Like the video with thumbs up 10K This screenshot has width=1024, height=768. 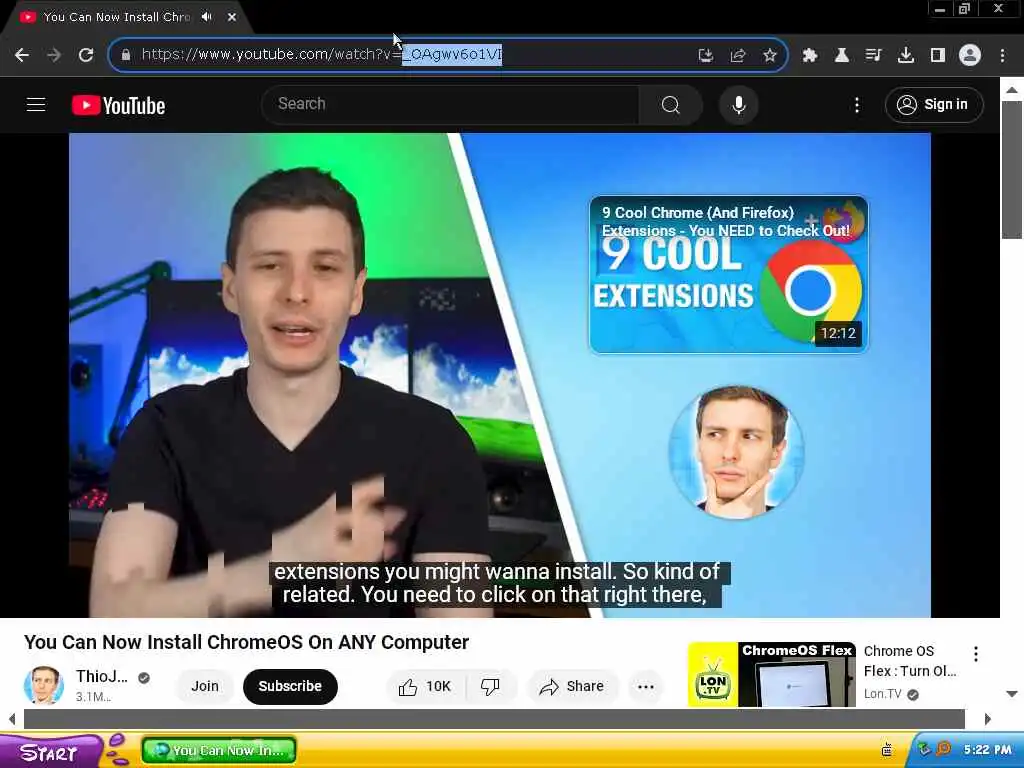pyautogui.click(x=424, y=686)
